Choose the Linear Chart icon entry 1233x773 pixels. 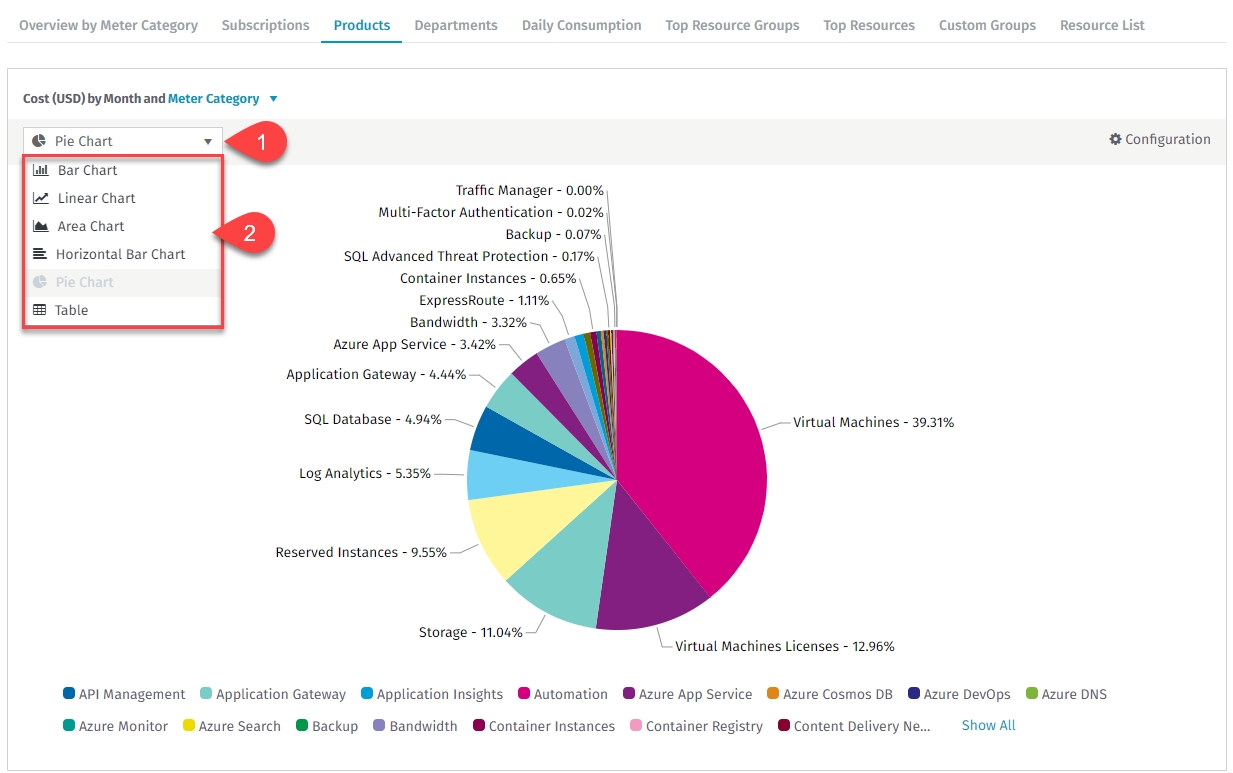(x=40, y=198)
